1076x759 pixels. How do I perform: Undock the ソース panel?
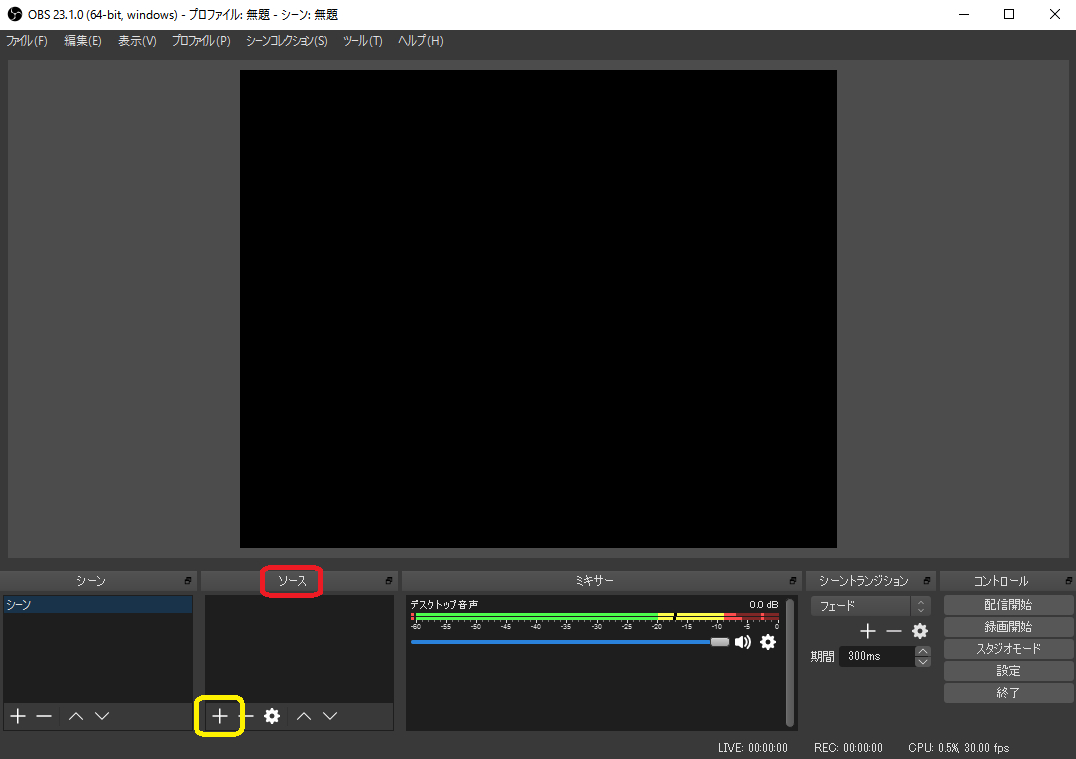coord(389,581)
